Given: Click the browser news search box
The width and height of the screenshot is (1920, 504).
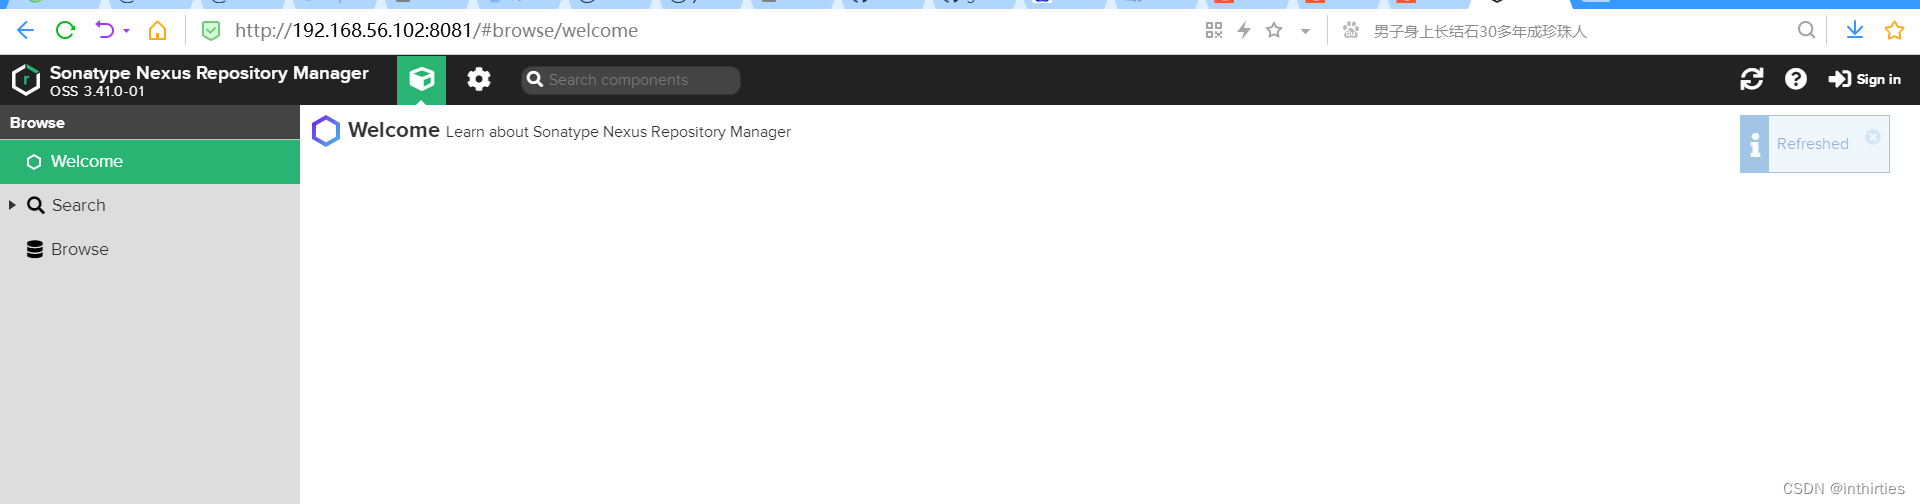Looking at the screenshot, I should pos(1580,31).
